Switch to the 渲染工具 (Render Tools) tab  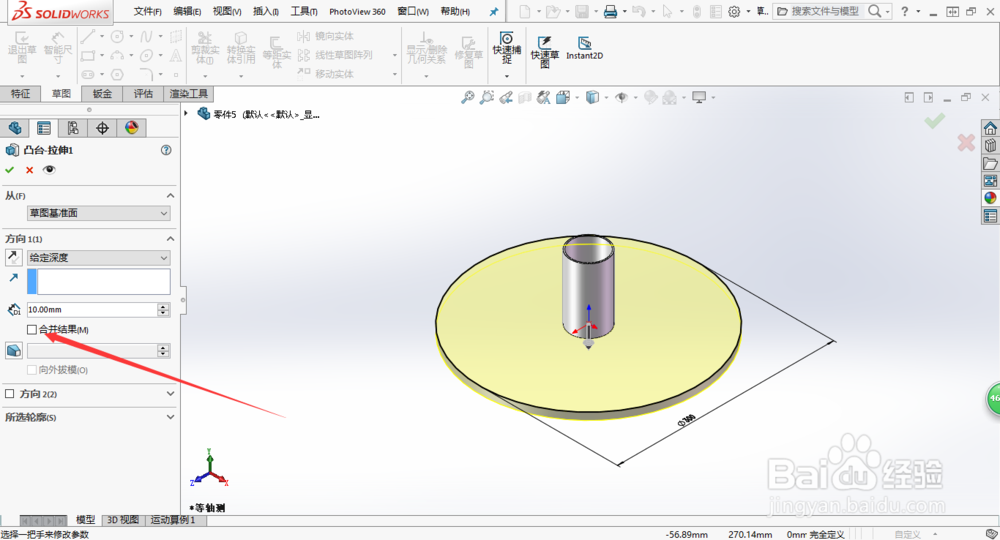(x=188, y=94)
